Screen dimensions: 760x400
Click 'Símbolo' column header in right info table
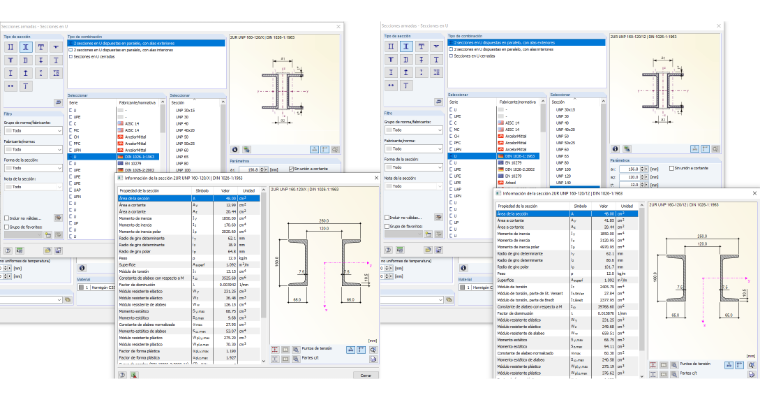581,206
